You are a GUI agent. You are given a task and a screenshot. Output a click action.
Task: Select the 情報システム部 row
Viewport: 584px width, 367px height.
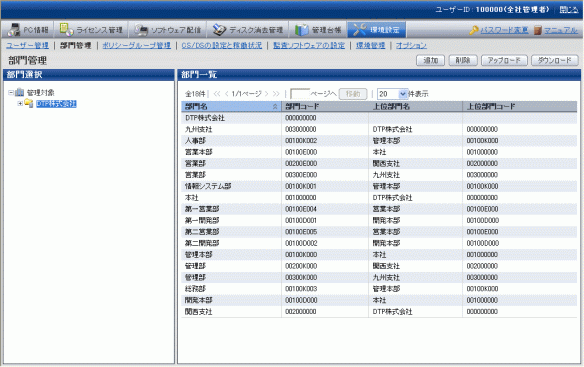point(379,186)
